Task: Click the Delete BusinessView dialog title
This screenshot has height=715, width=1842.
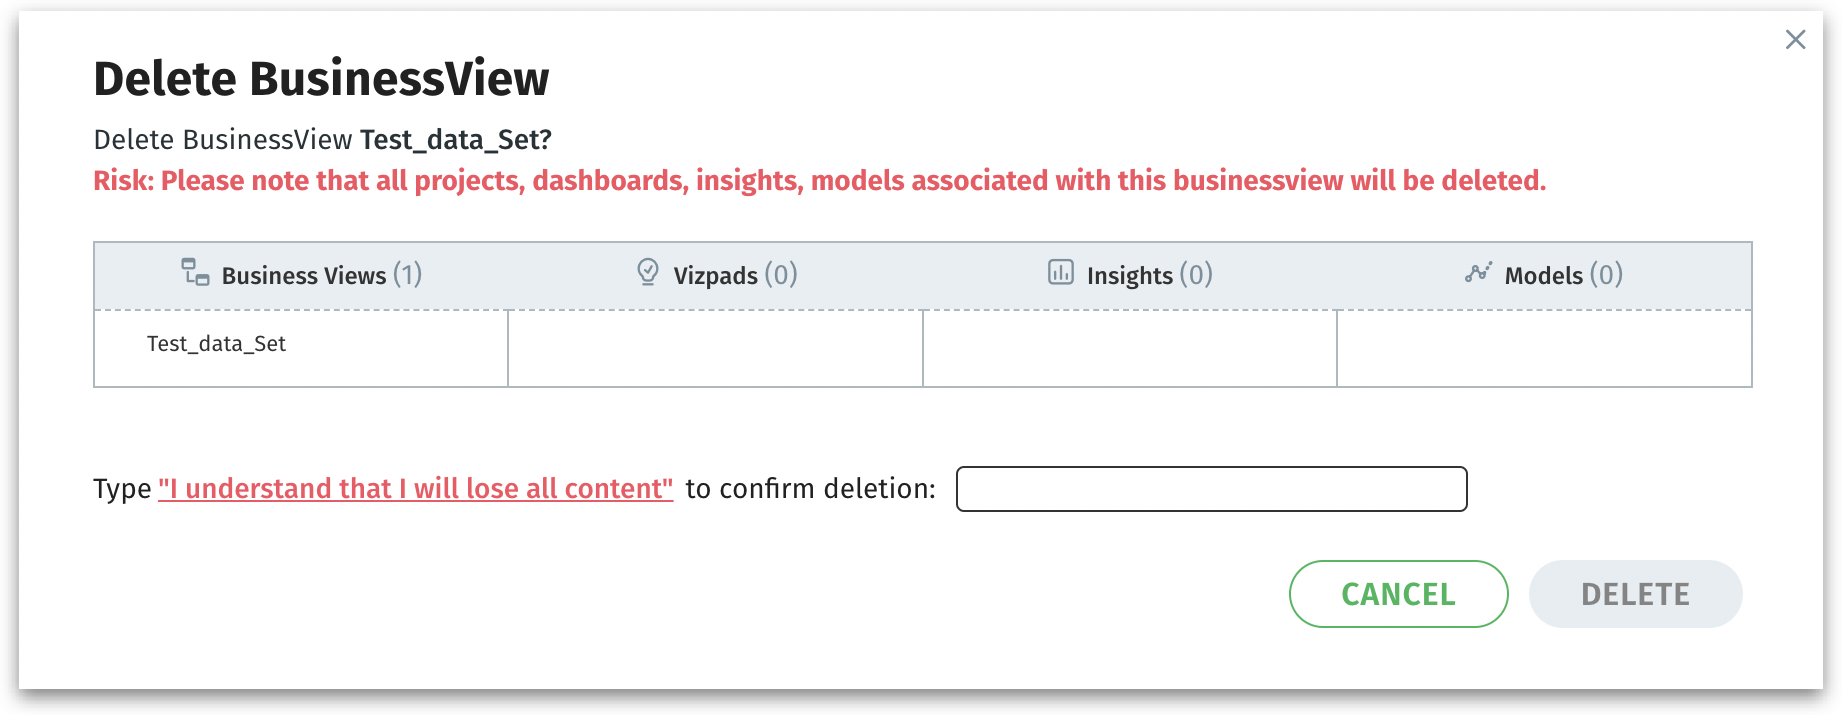Action: [321, 79]
